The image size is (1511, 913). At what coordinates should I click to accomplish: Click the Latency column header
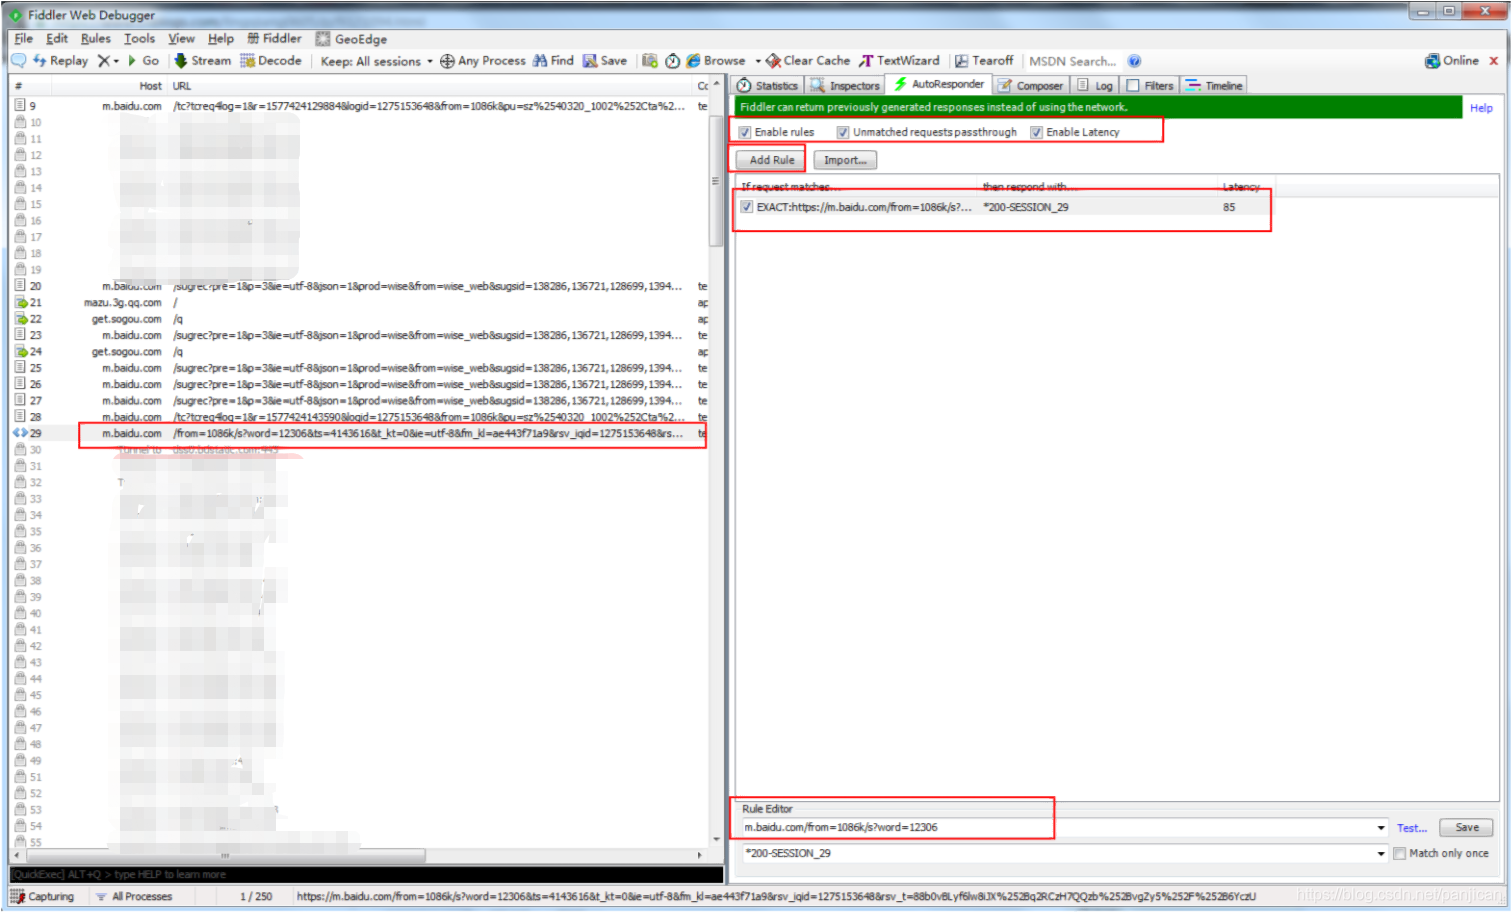point(1241,187)
